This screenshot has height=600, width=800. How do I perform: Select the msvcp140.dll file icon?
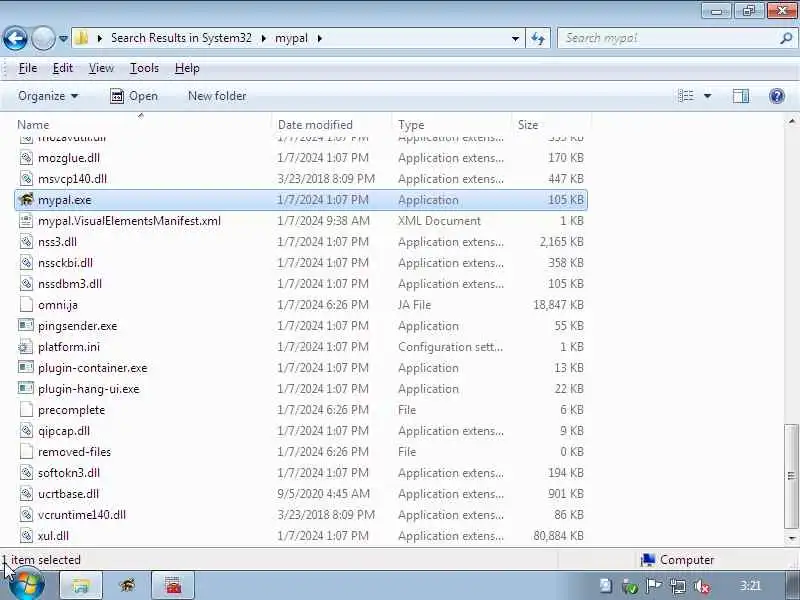[26, 179]
